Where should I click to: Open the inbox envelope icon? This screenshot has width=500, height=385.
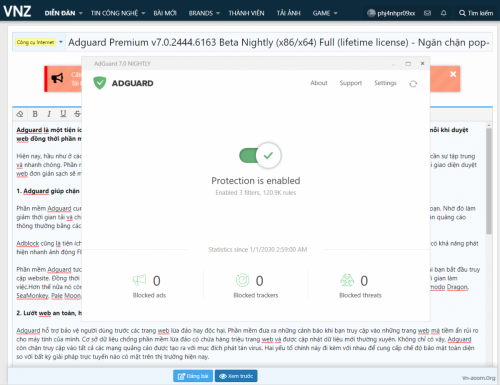click(x=427, y=13)
